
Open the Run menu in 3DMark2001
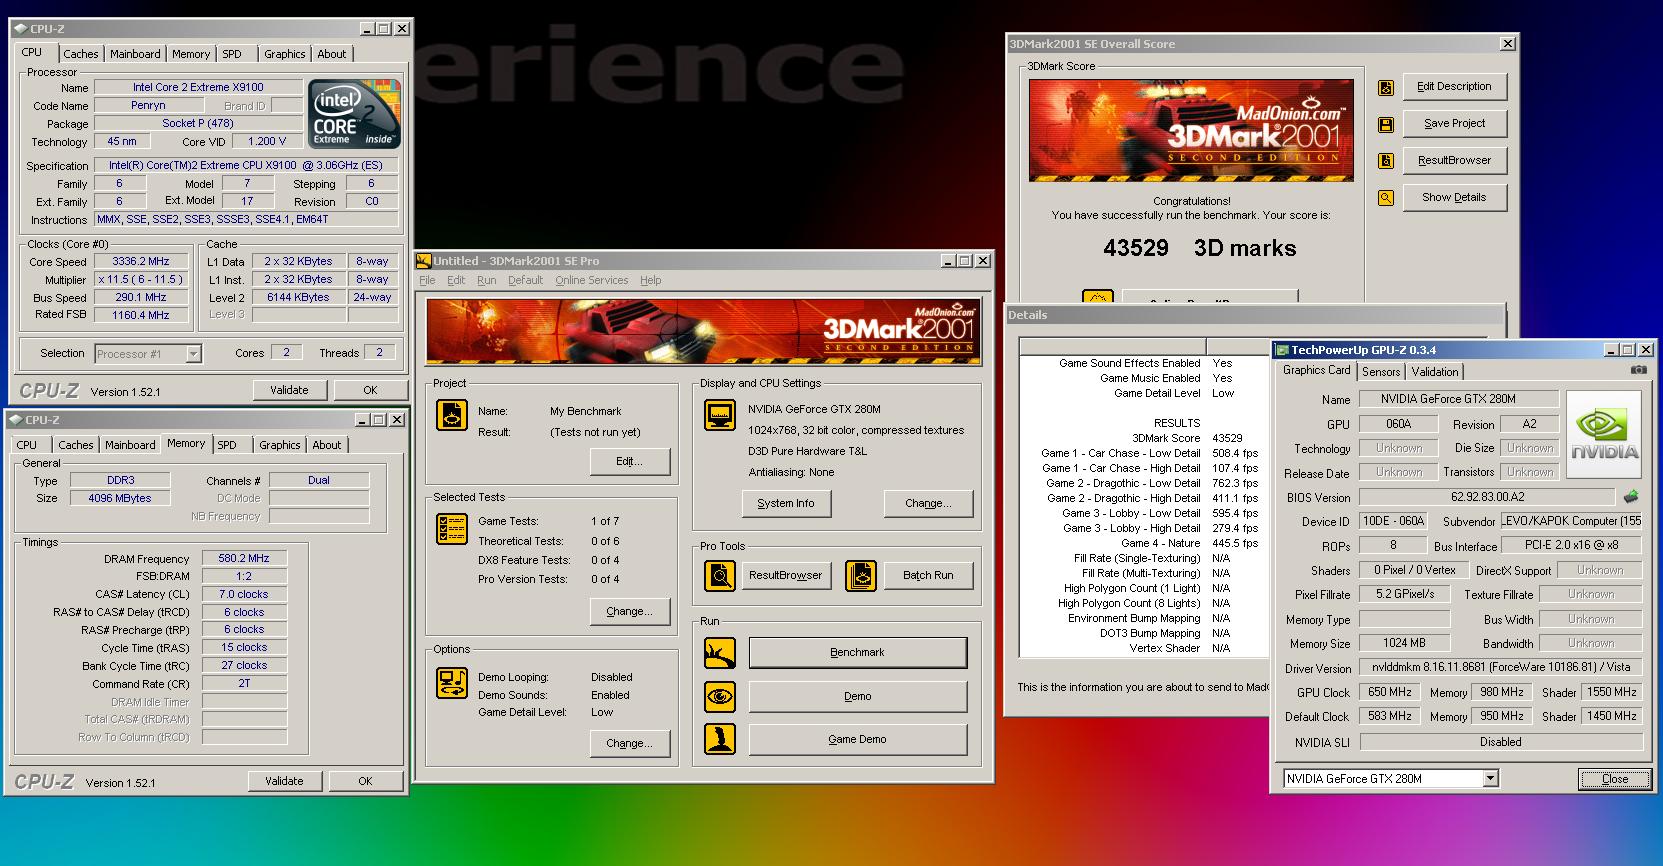486,280
